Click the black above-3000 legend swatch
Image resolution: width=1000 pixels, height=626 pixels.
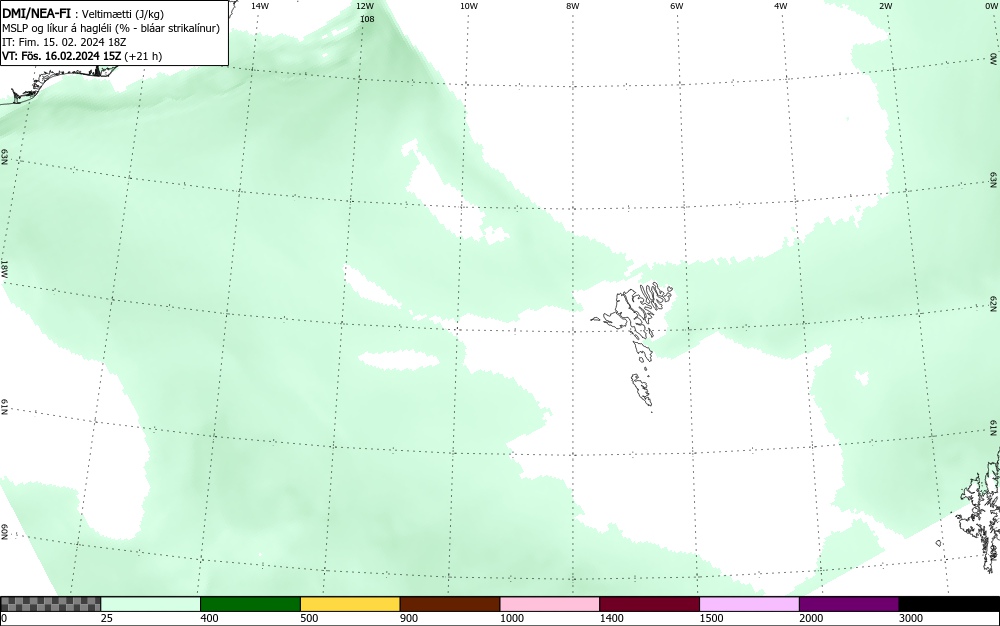(949, 604)
